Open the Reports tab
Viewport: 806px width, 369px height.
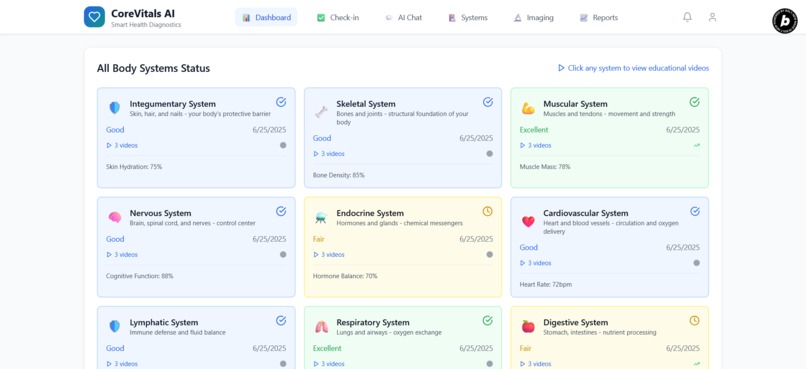[x=599, y=17]
